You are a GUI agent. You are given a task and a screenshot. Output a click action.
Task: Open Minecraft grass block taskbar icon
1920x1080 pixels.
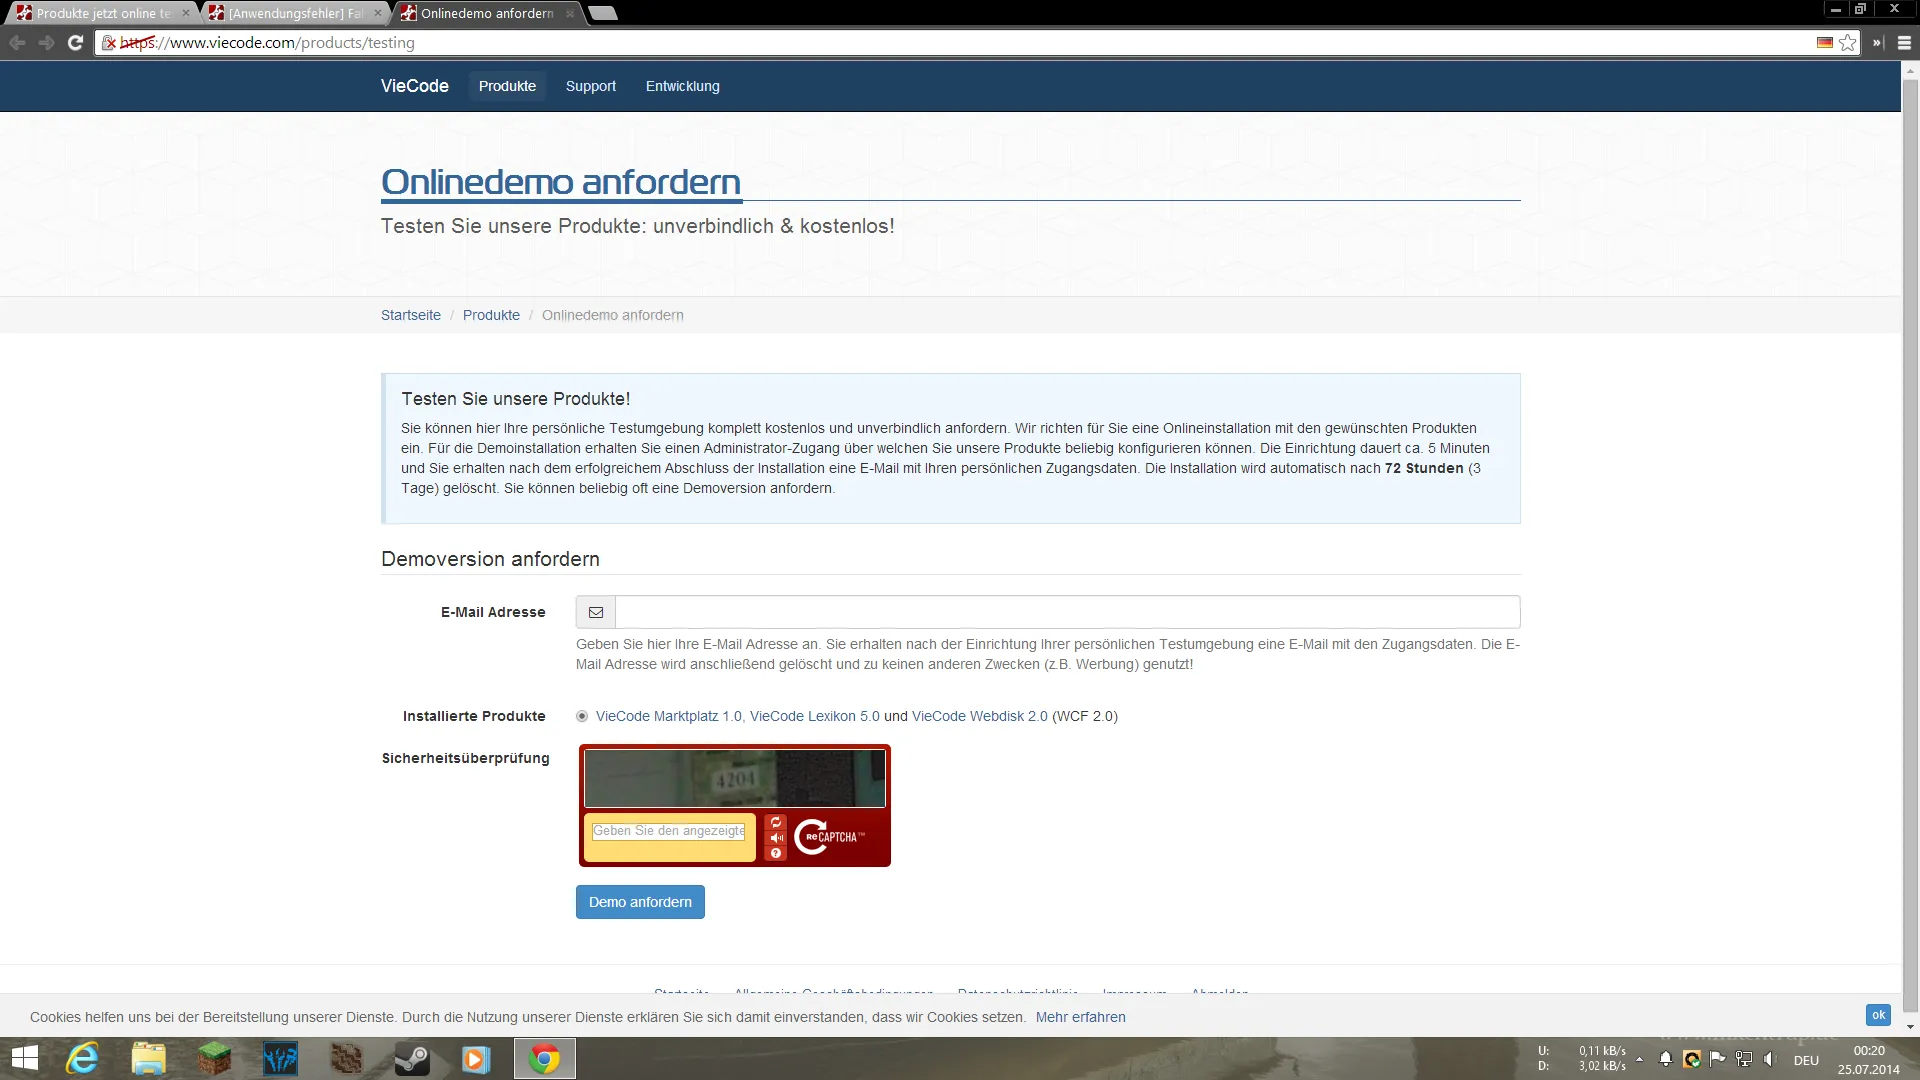click(x=214, y=1058)
